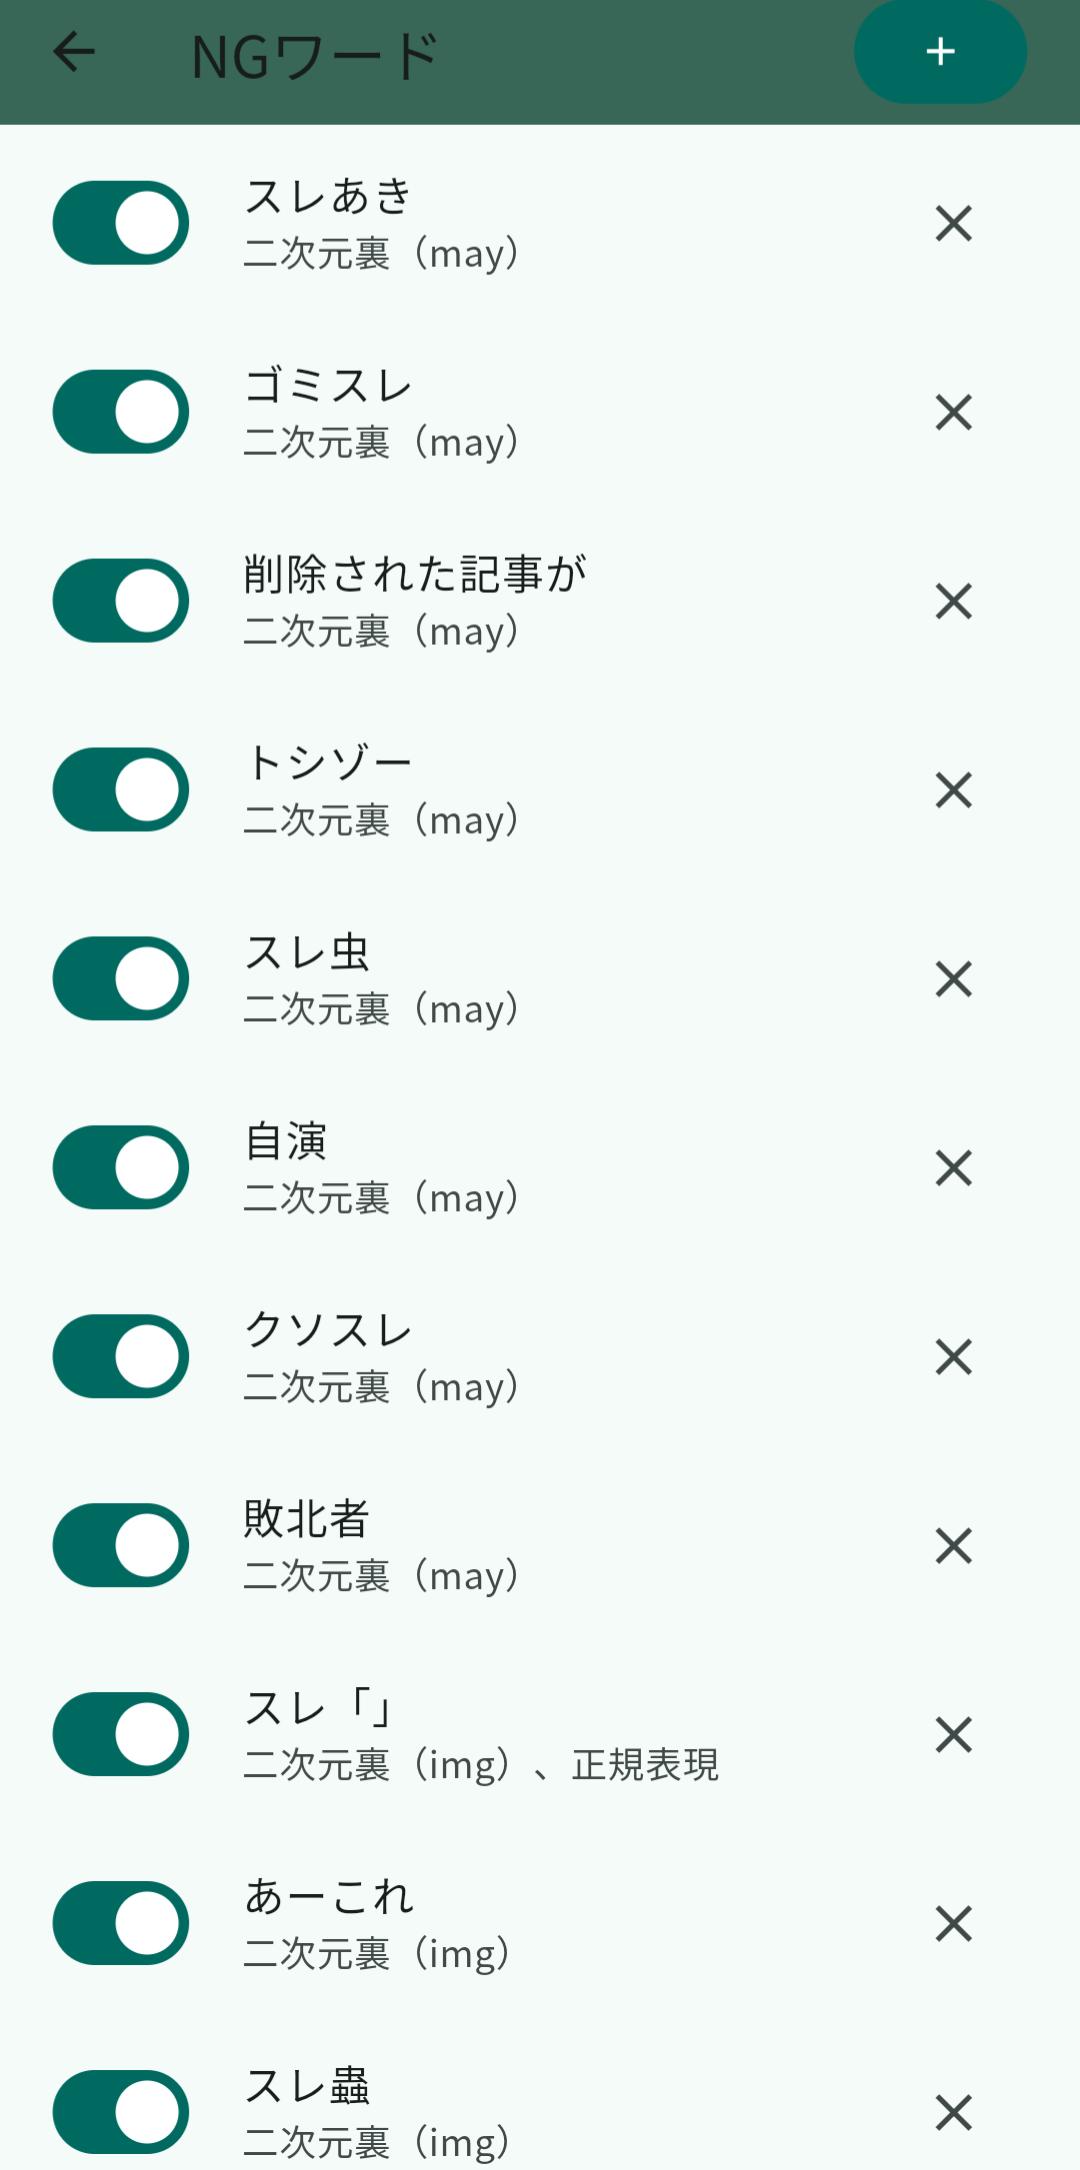
Task: Go back using the arrow icon
Action: (x=74, y=52)
